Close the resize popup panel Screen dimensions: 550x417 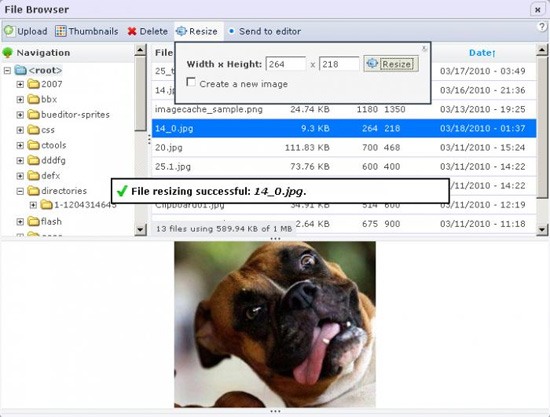coord(424,48)
